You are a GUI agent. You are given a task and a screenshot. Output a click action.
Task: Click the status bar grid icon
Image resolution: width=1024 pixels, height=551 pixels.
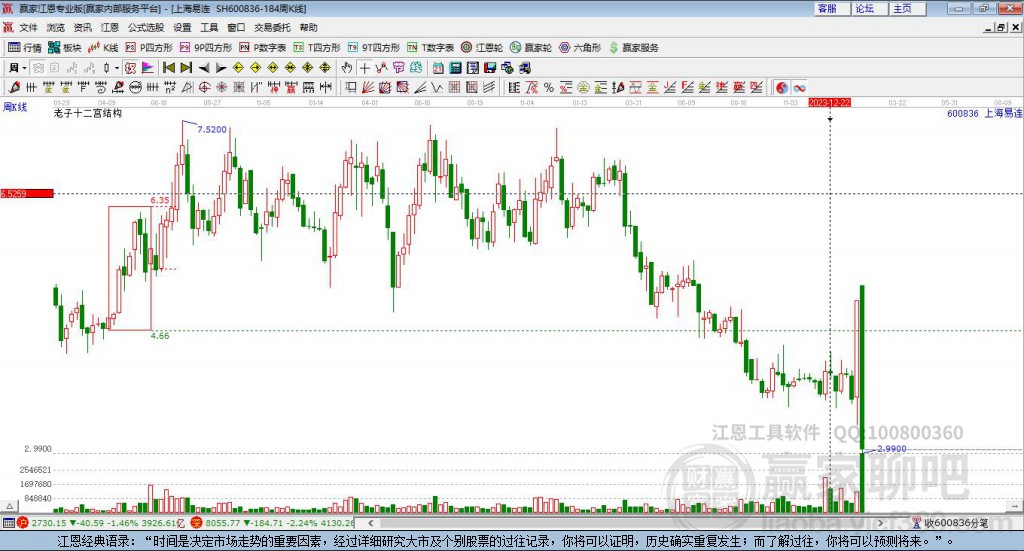[x=8, y=523]
